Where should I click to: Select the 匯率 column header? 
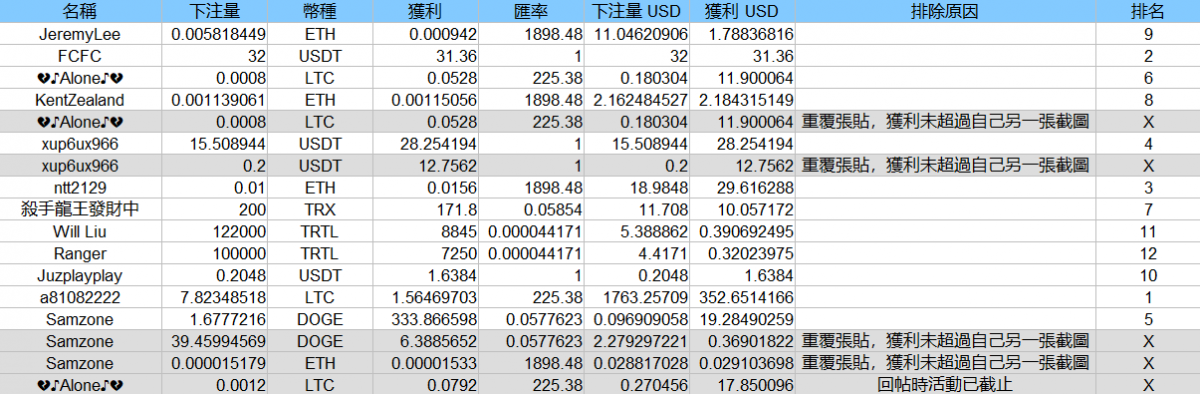529,12
